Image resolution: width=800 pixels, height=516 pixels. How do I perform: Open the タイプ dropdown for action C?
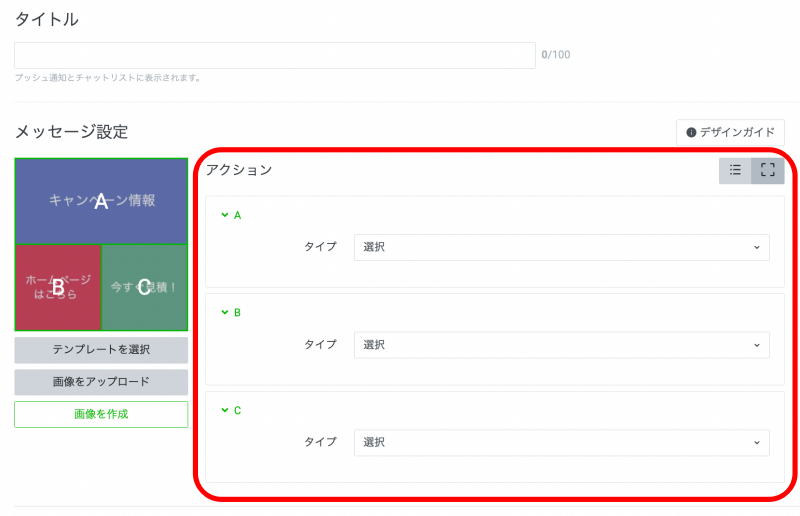(x=561, y=442)
